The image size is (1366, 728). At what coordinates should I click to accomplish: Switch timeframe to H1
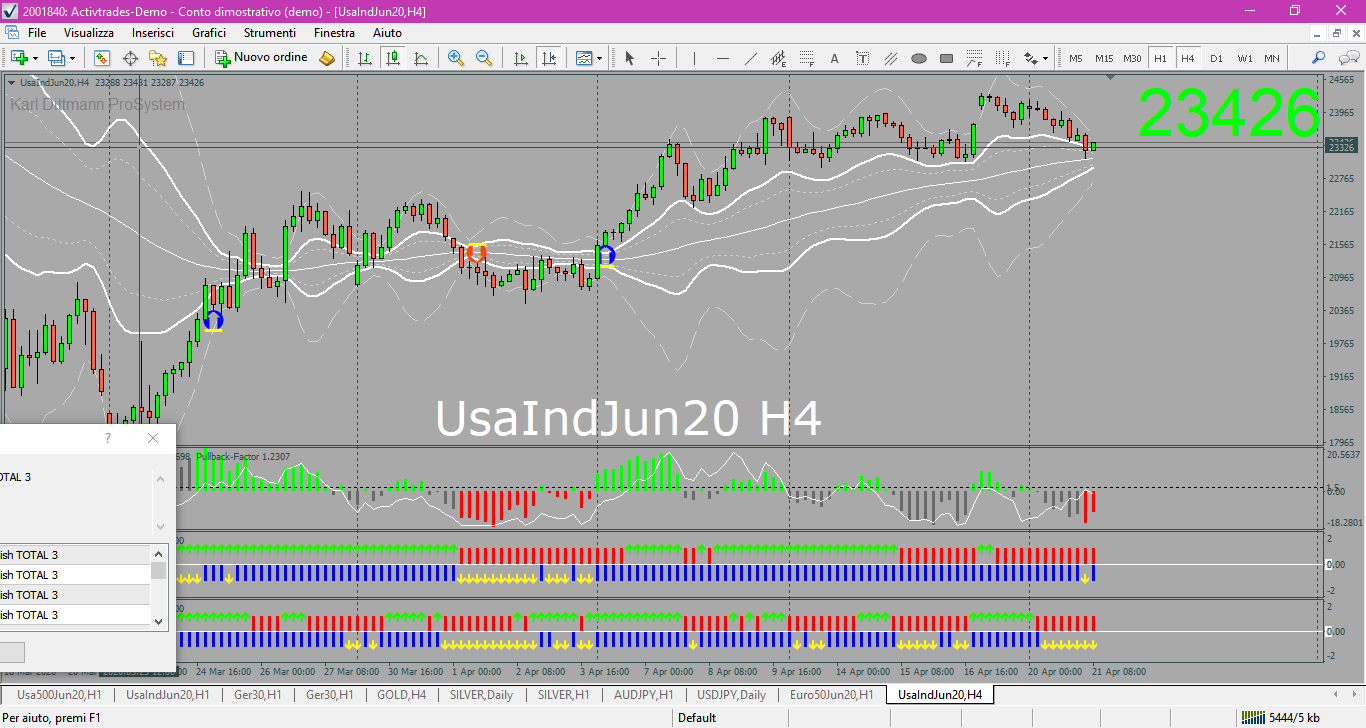tap(1160, 58)
